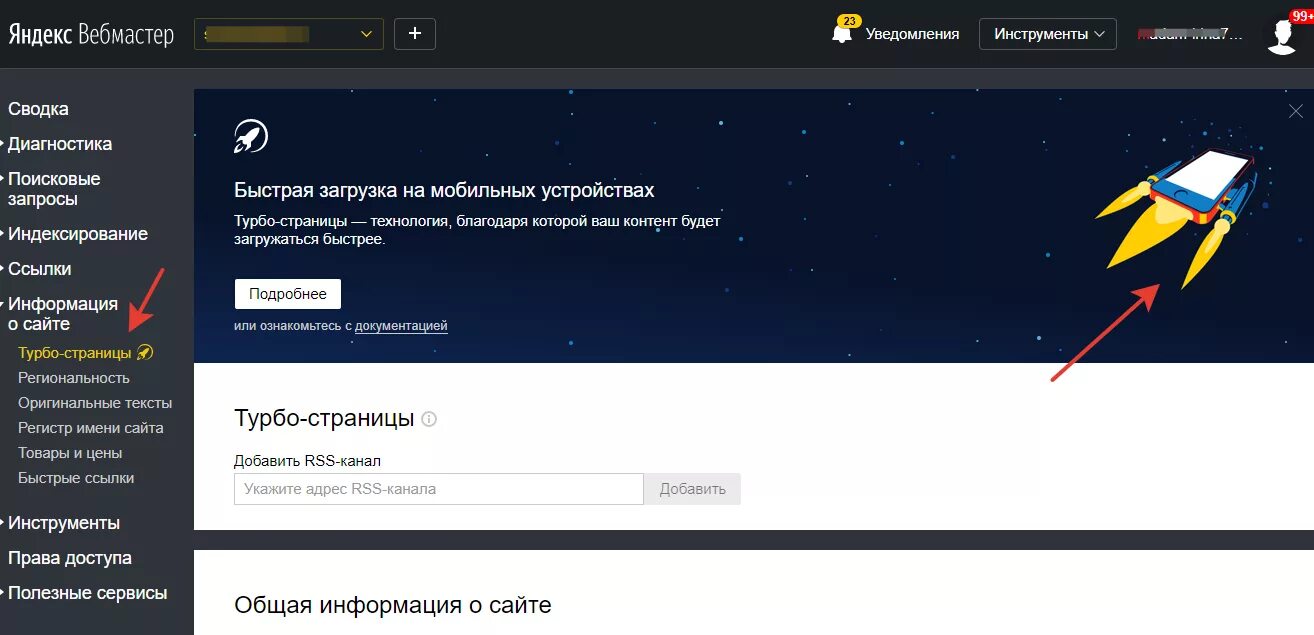Open the документацией link

[401, 326]
